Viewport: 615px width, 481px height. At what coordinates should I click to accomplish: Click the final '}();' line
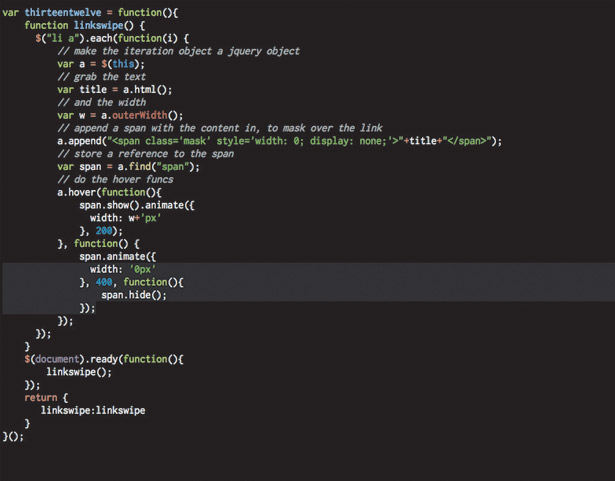tap(13, 436)
